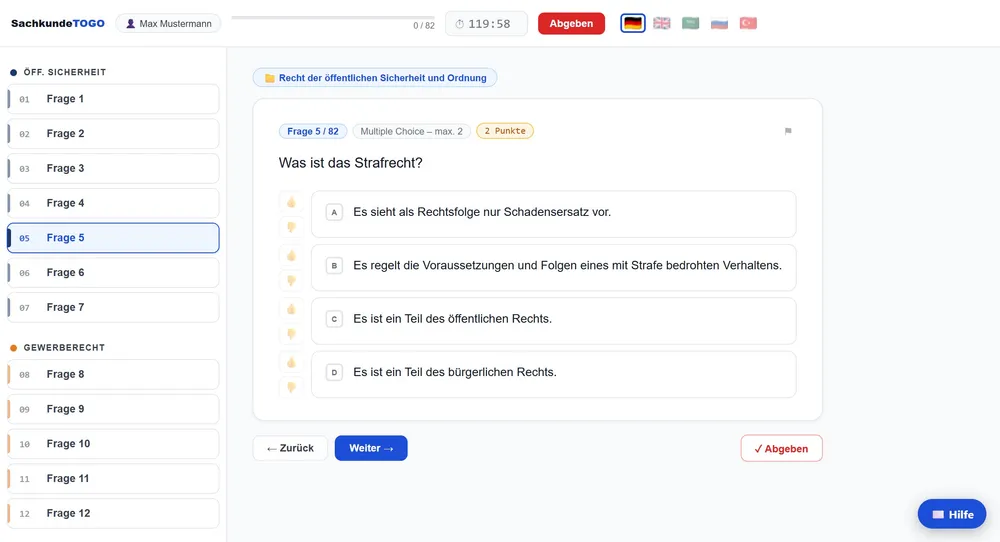Click the Max Mustermann user chip
The image size is (1000, 542).
pyautogui.click(x=168, y=24)
